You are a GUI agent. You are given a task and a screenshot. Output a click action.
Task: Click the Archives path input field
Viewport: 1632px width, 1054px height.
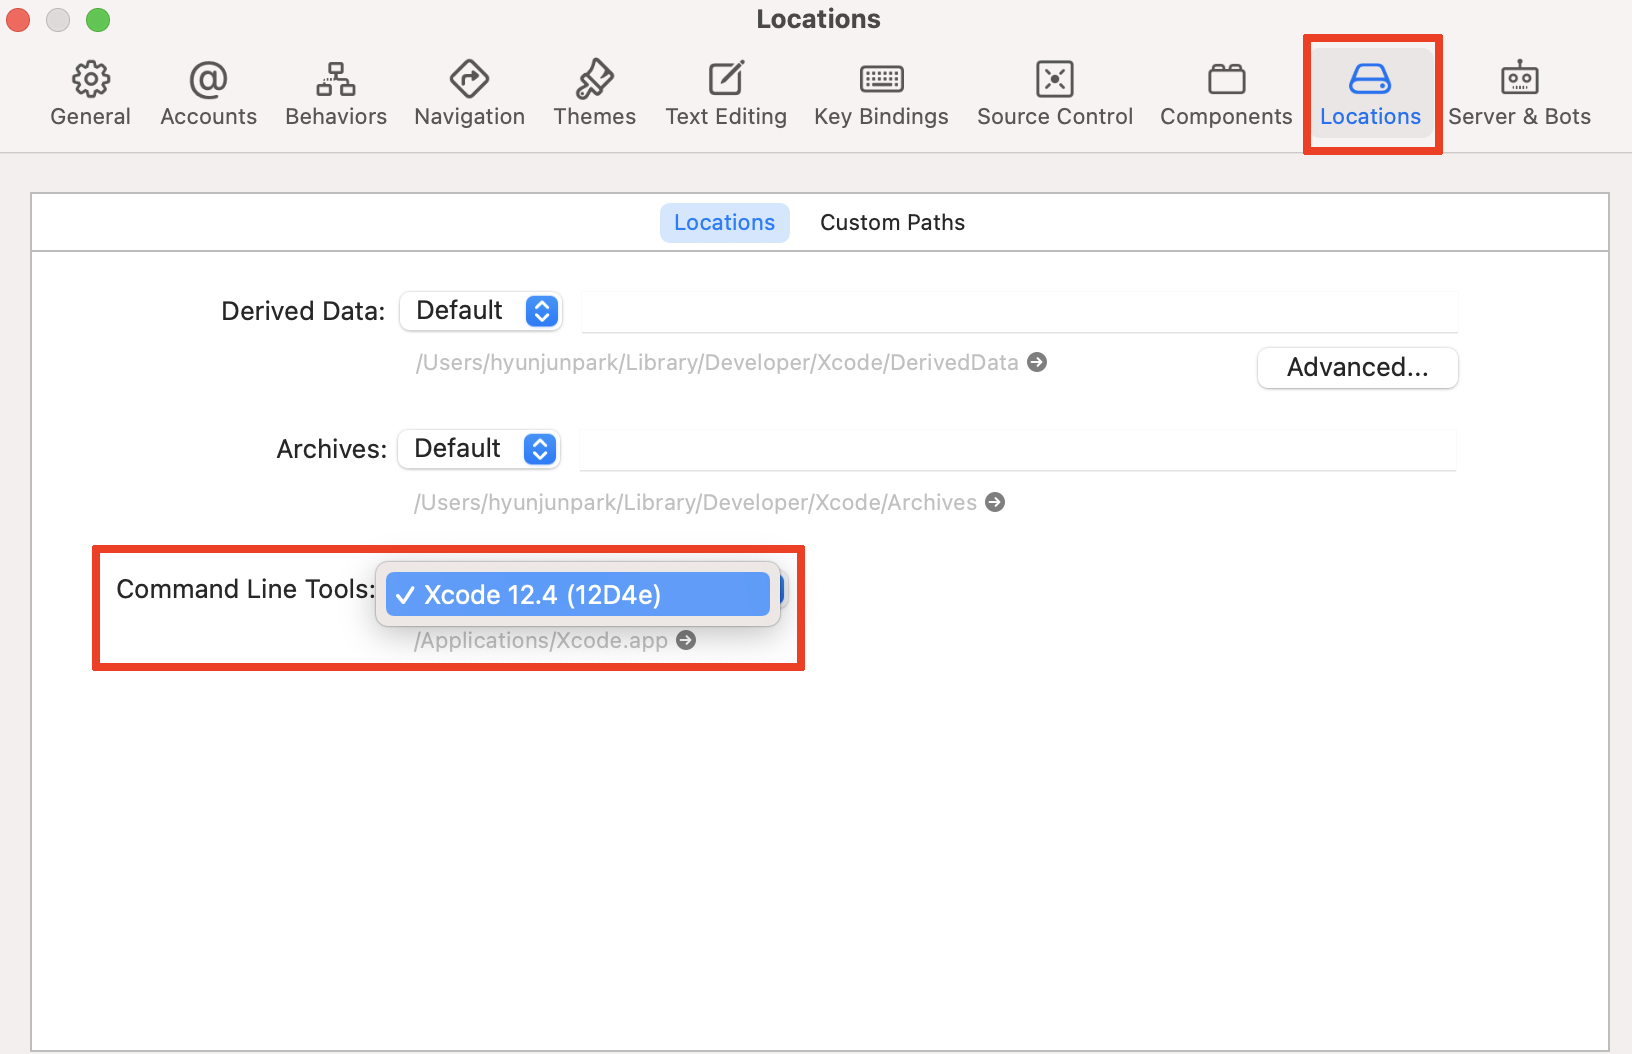click(1017, 450)
